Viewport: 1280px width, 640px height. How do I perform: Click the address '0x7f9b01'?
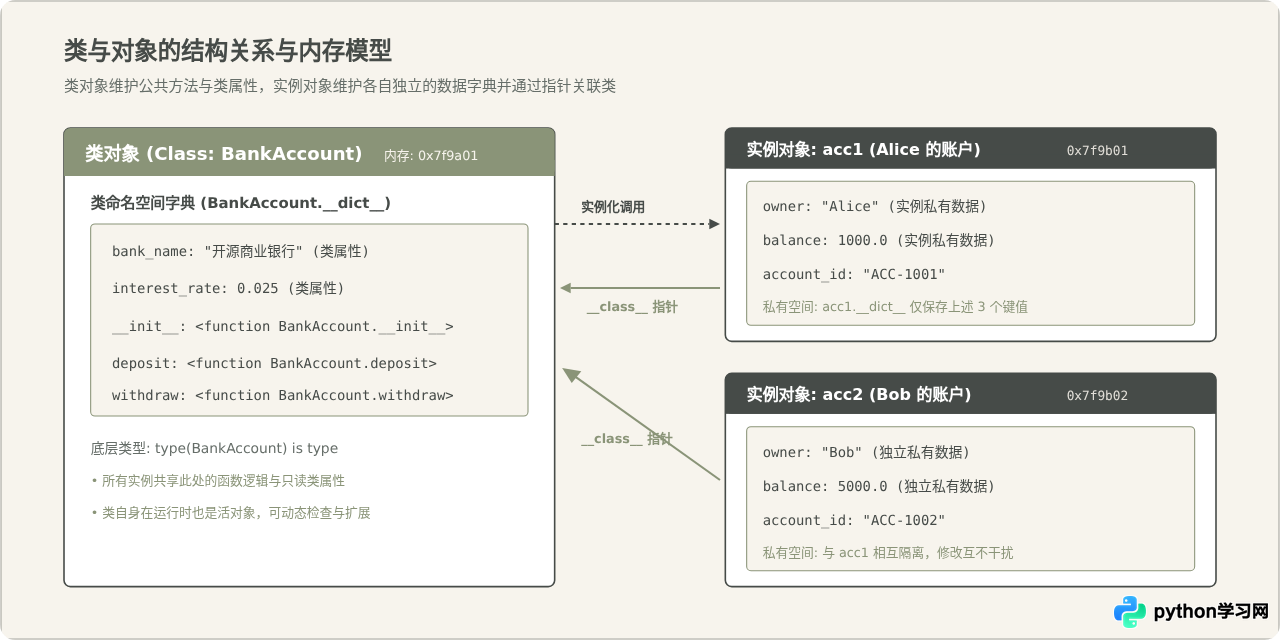coord(1097,151)
